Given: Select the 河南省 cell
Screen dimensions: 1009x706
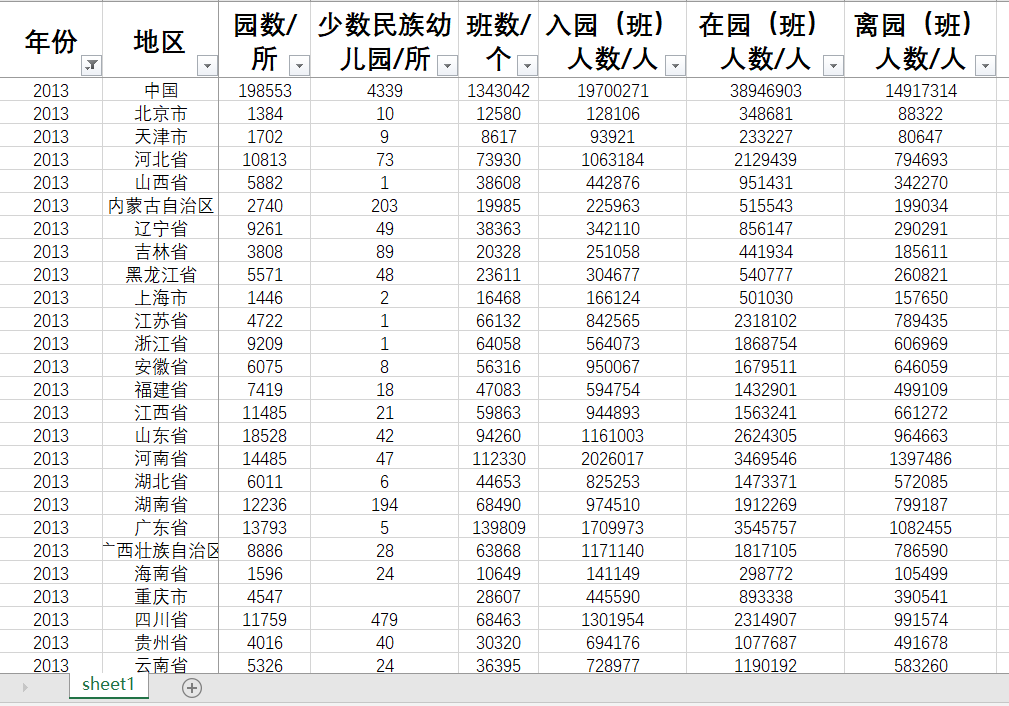Looking at the screenshot, I should pos(160,459).
